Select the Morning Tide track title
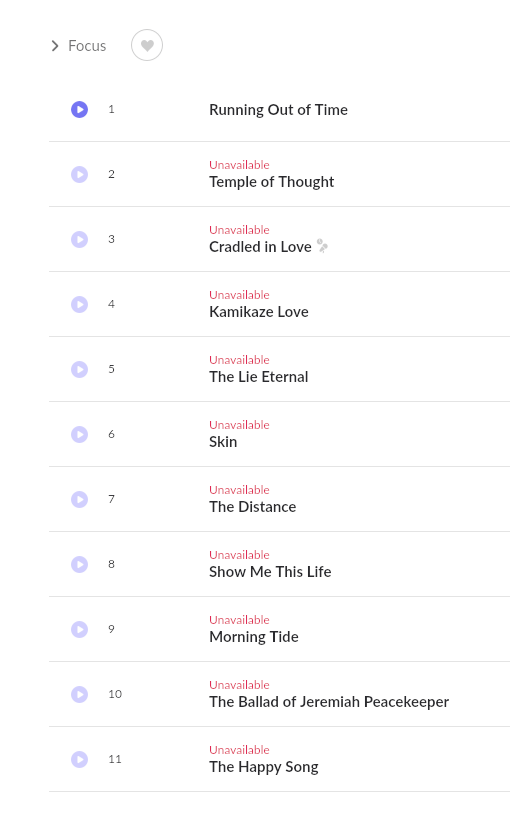Image resolution: width=510 pixels, height=822 pixels. point(254,637)
